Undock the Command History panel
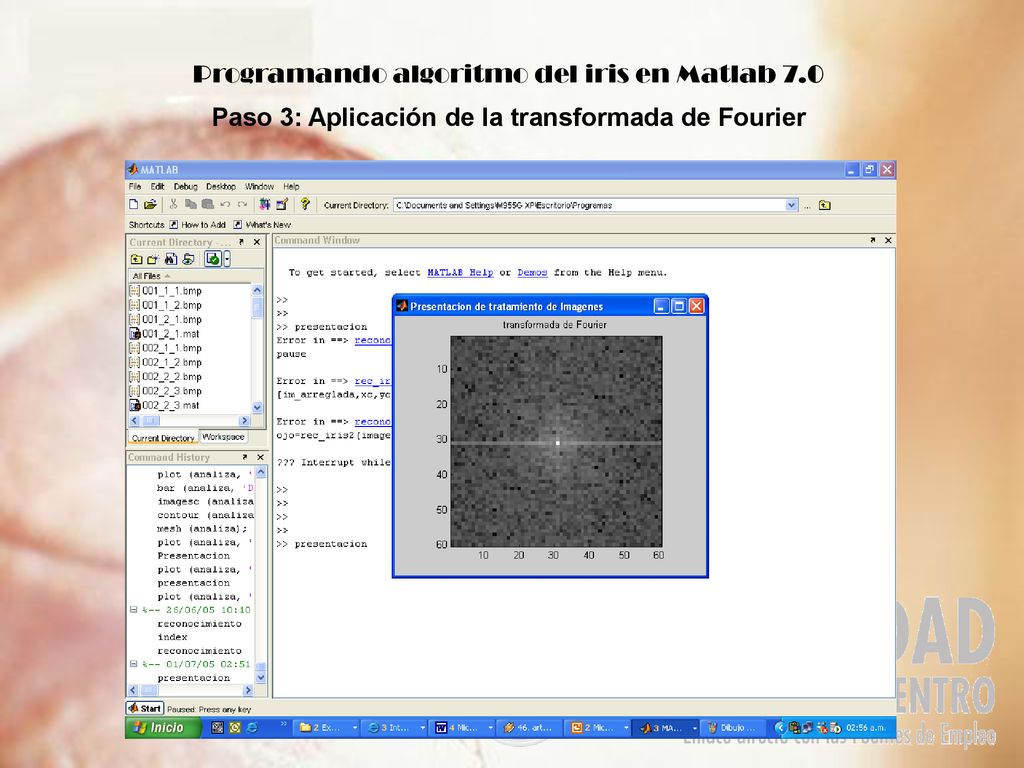The width and height of the screenshot is (1024, 768). tap(245, 457)
